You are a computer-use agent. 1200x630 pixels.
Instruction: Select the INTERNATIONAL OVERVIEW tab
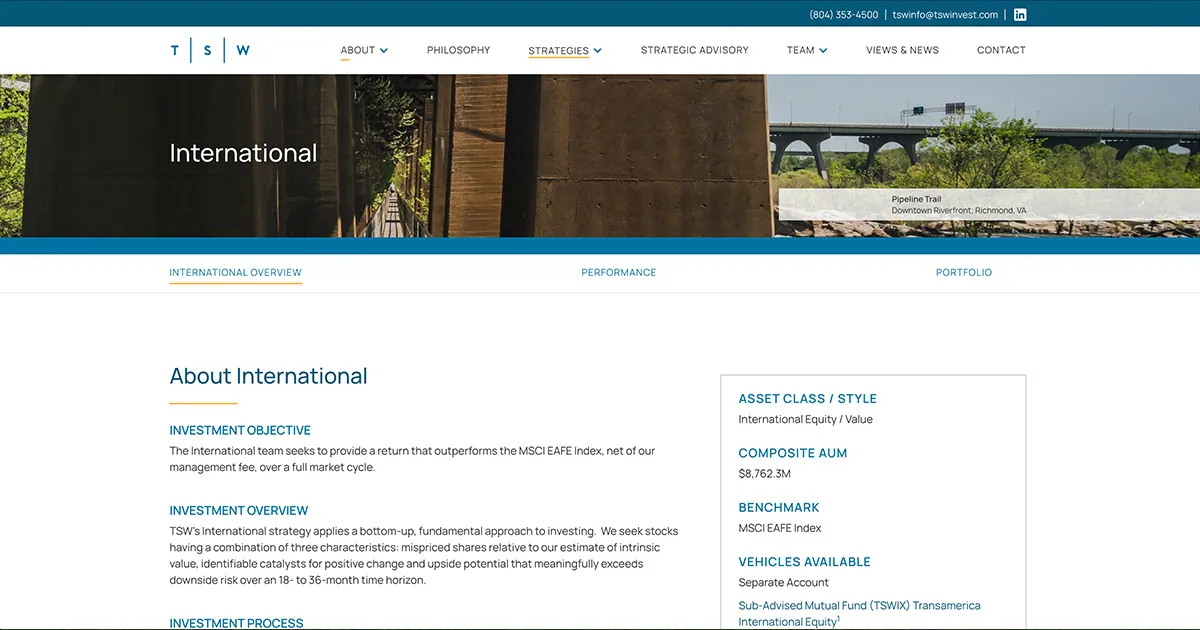click(x=235, y=271)
